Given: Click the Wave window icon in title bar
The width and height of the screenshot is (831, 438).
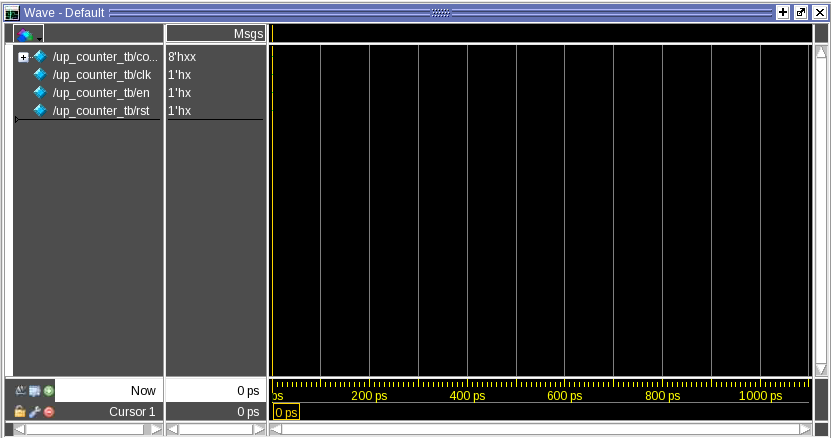Looking at the screenshot, I should [12, 13].
